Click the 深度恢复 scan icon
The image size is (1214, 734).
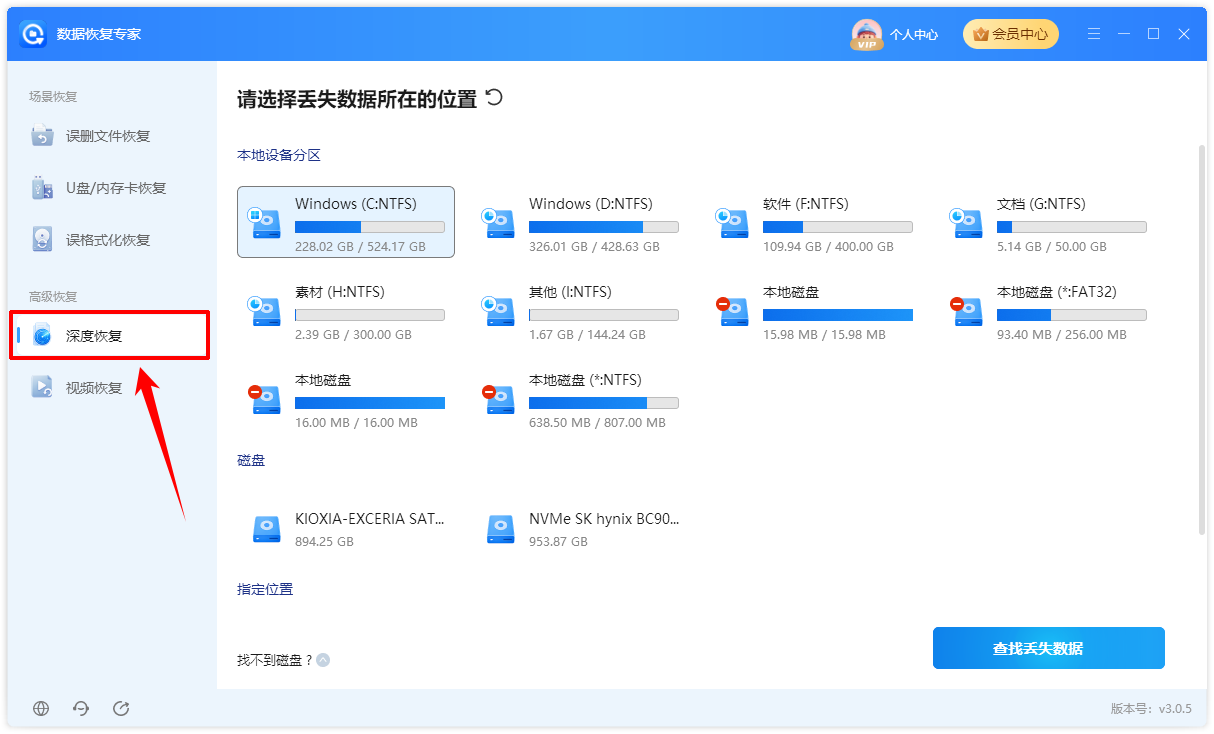click(42, 336)
